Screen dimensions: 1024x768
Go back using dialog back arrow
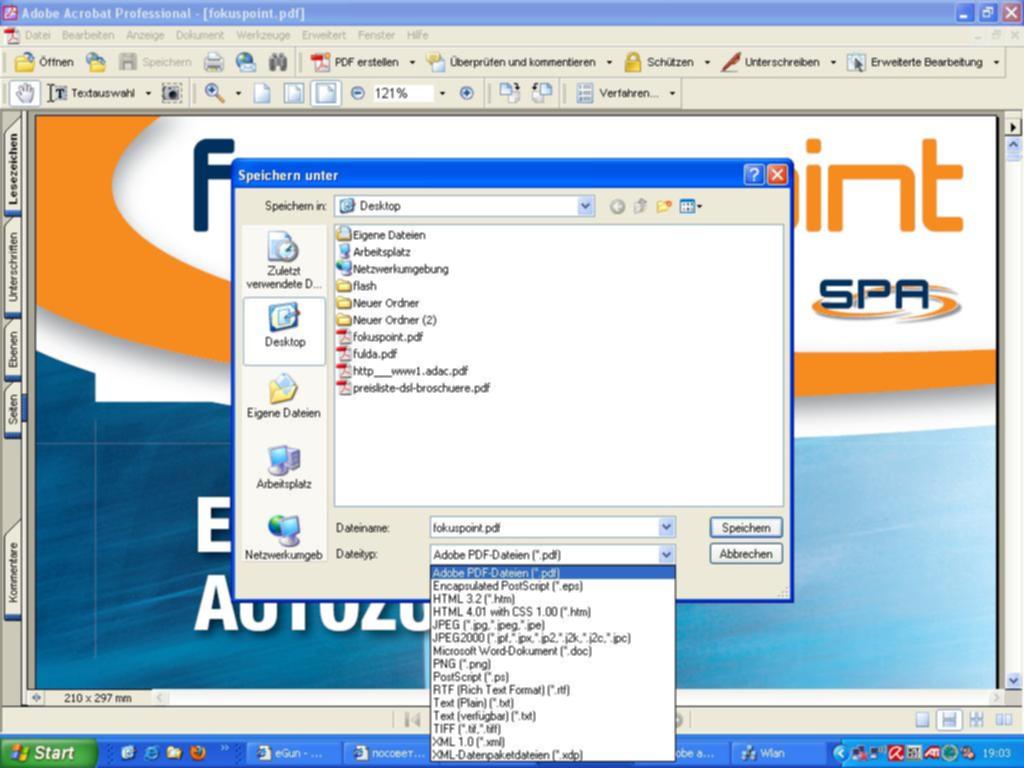617,206
